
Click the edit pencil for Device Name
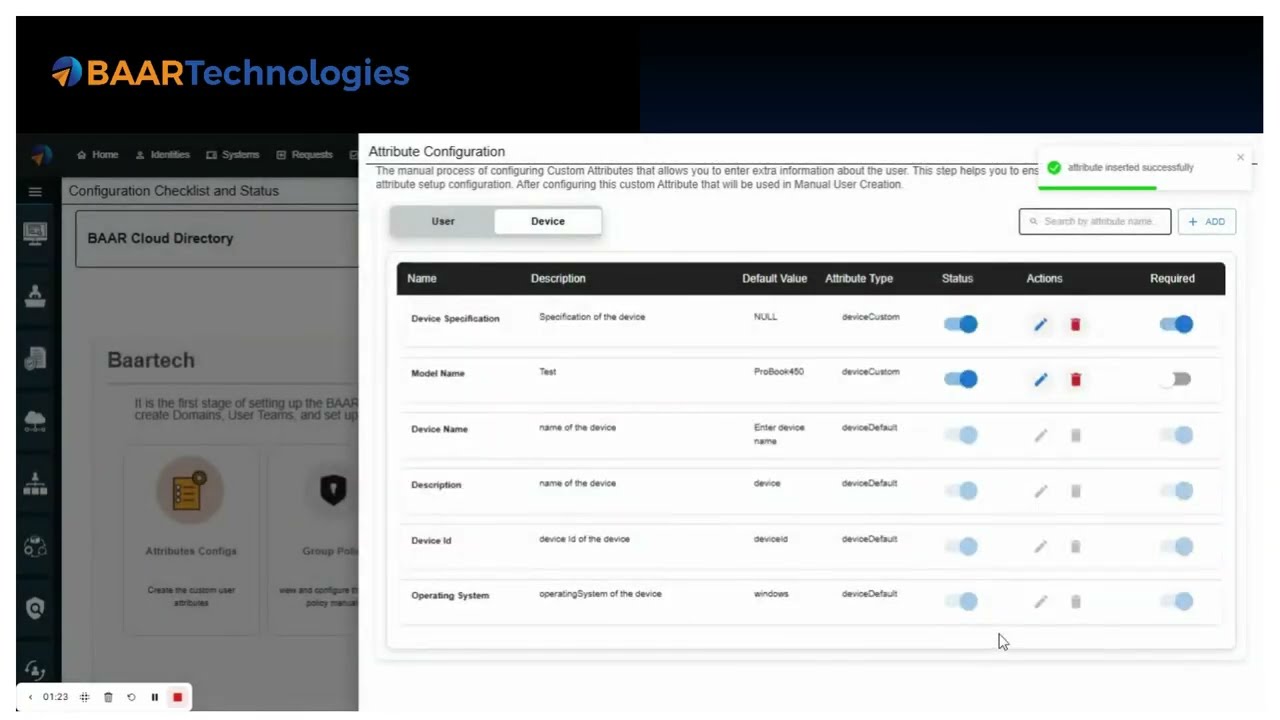pyautogui.click(x=1041, y=436)
